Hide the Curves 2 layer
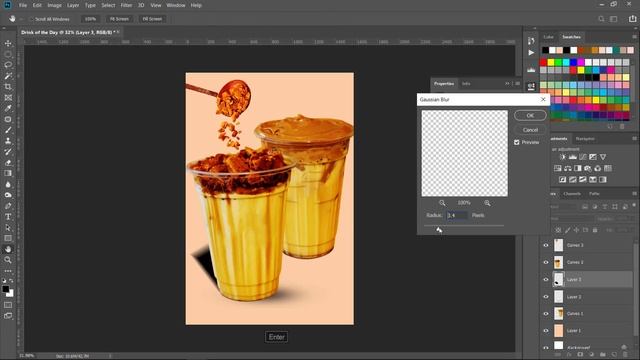The image size is (640, 360). (x=546, y=262)
